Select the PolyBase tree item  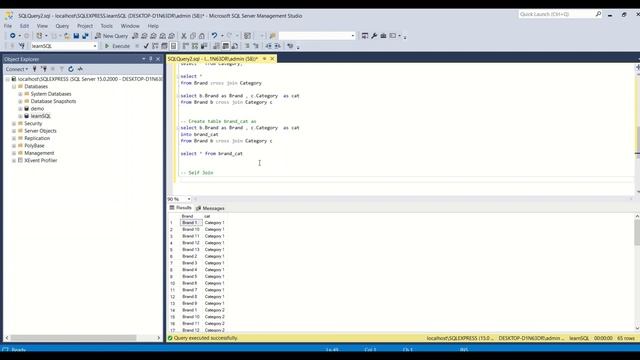(34, 146)
